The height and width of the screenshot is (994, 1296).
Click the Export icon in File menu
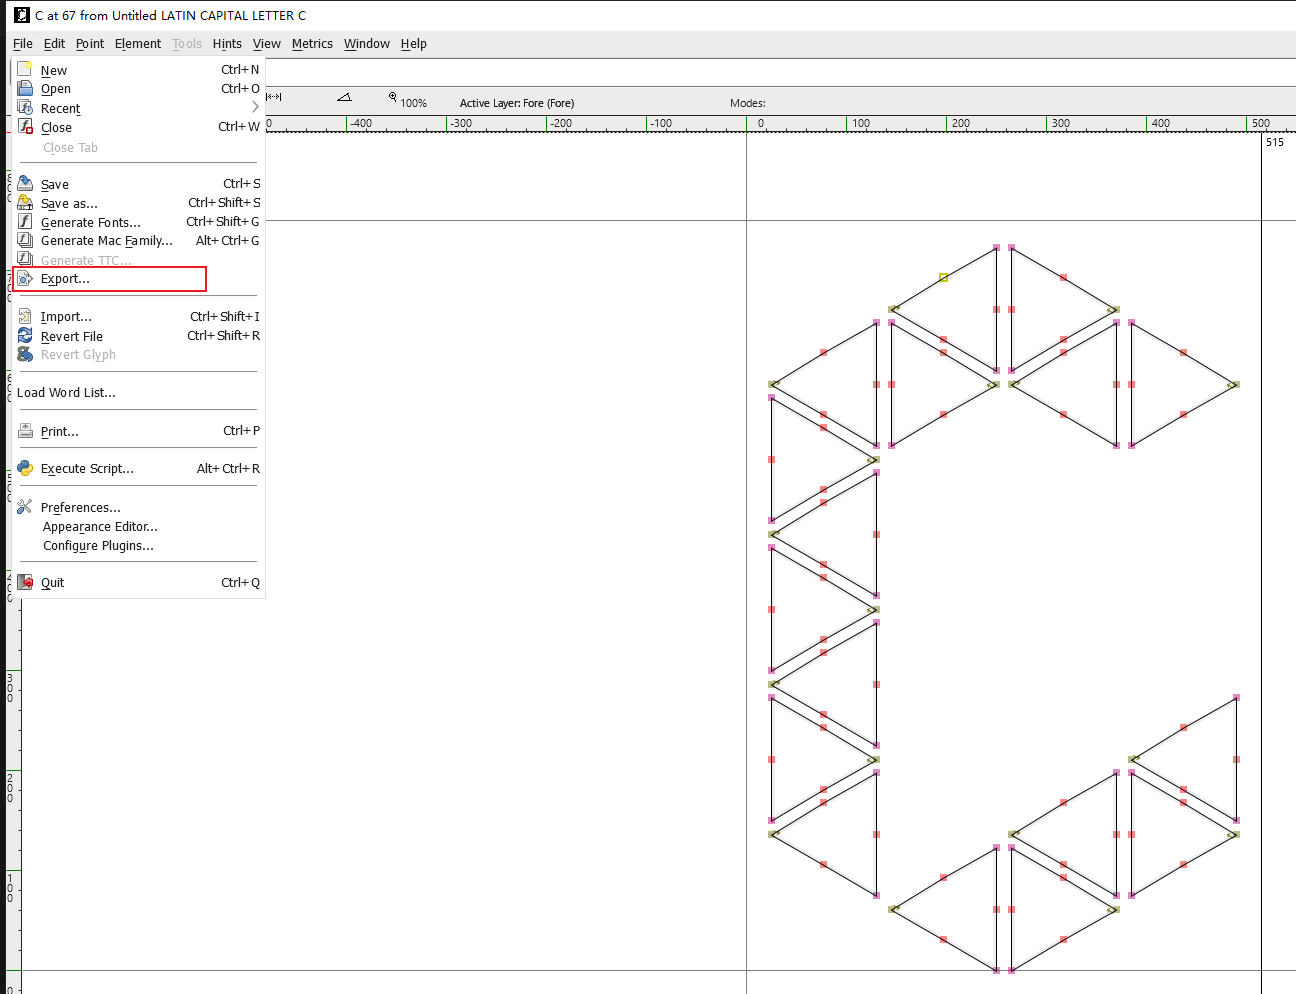(x=25, y=279)
